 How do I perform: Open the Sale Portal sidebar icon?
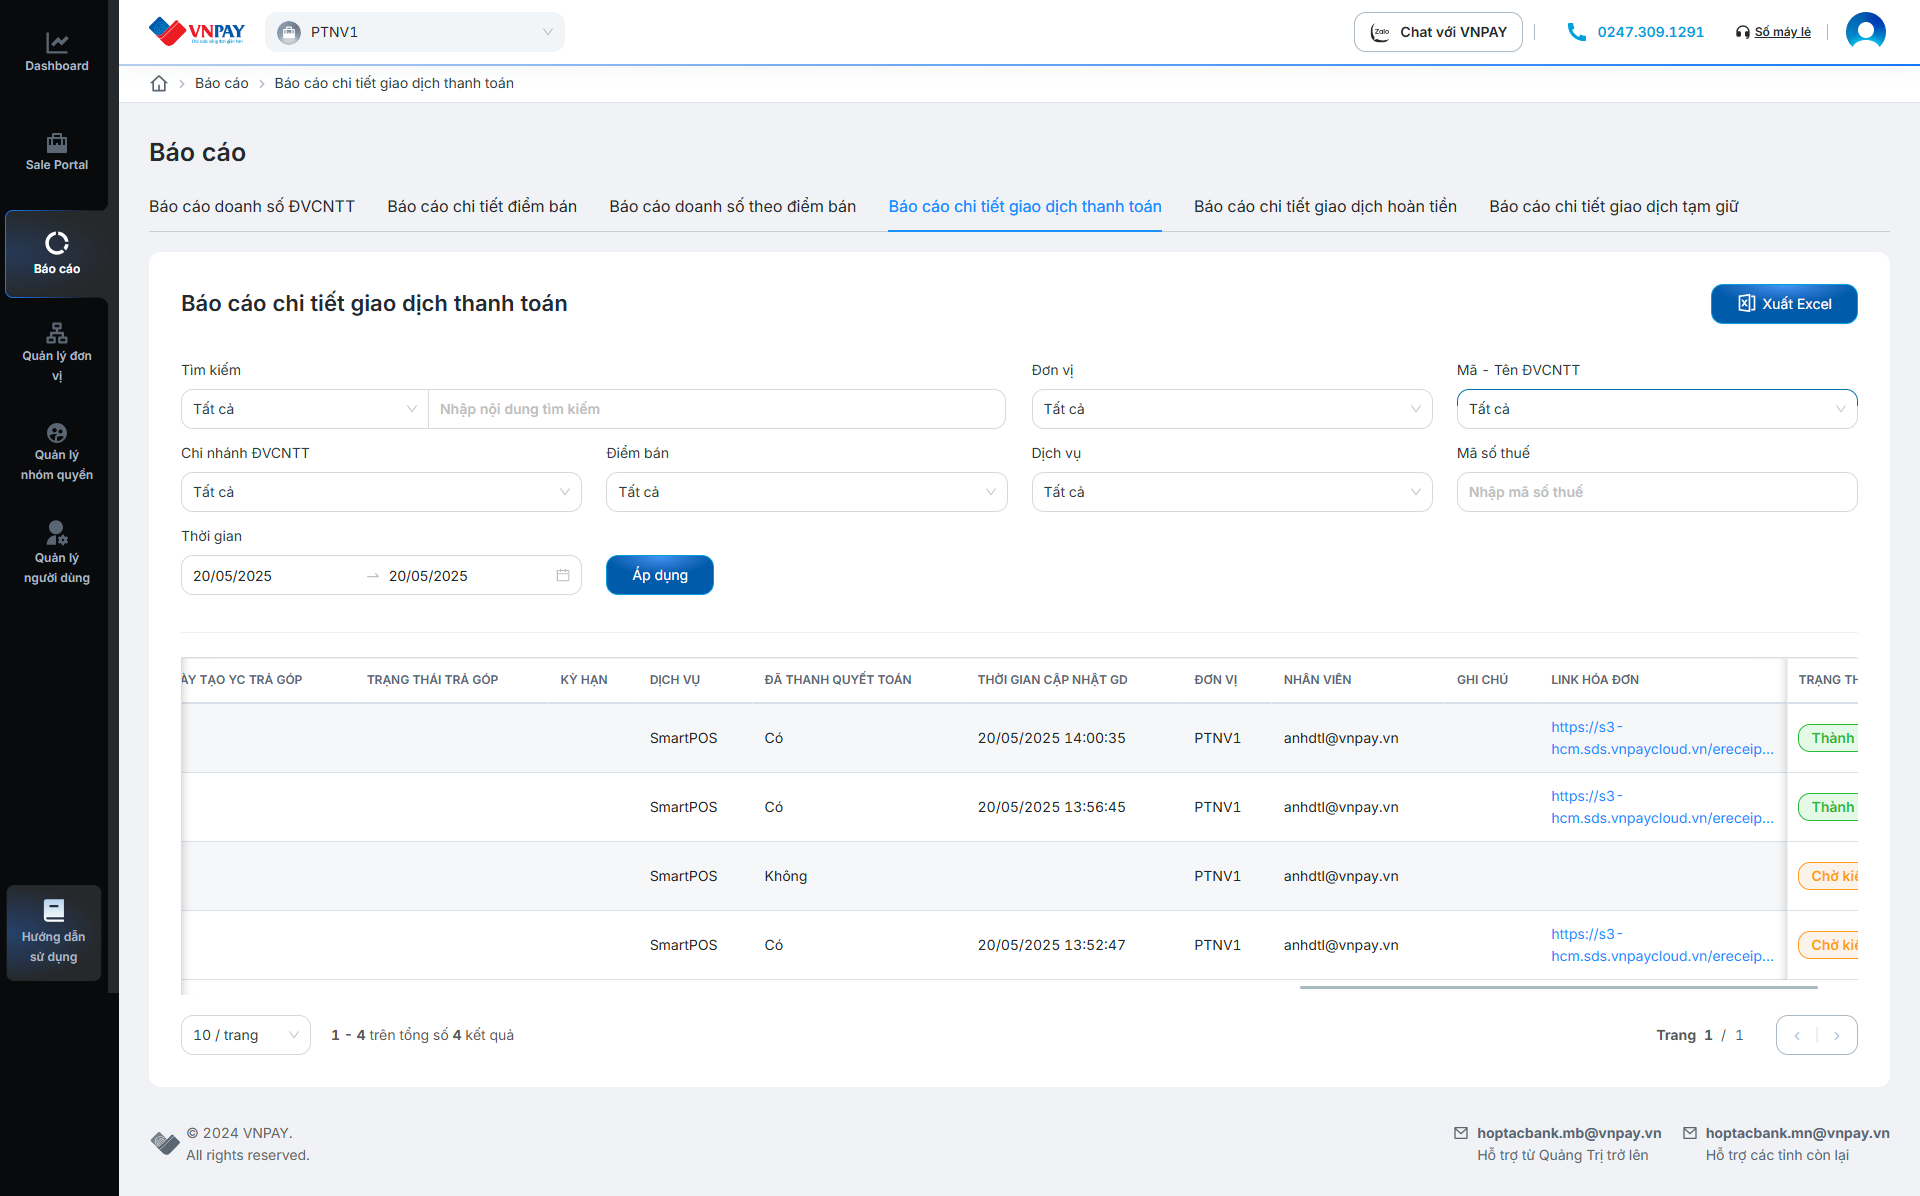coord(57,142)
